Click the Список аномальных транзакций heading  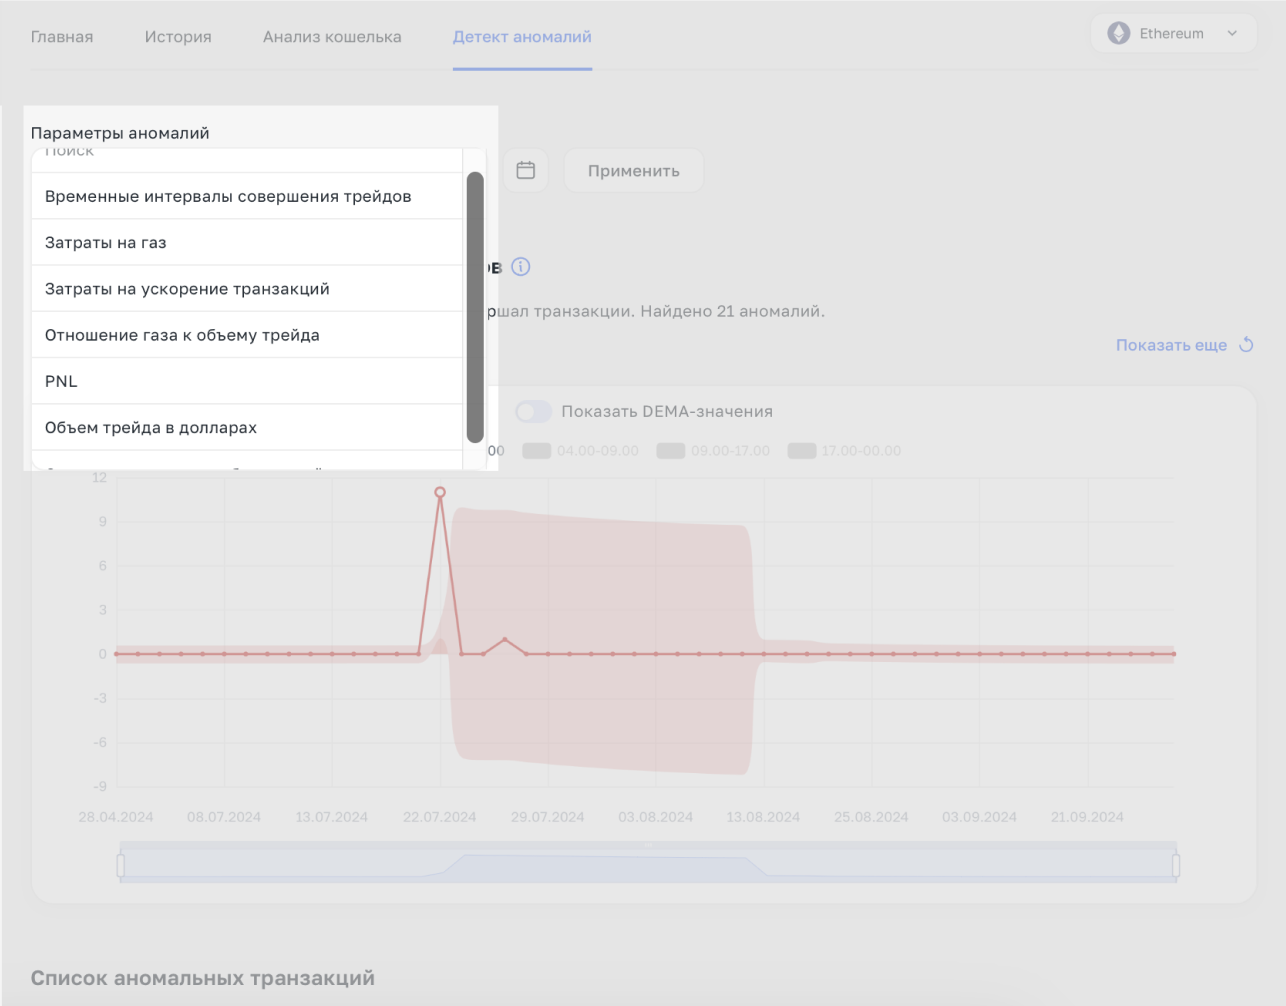[x=203, y=978]
